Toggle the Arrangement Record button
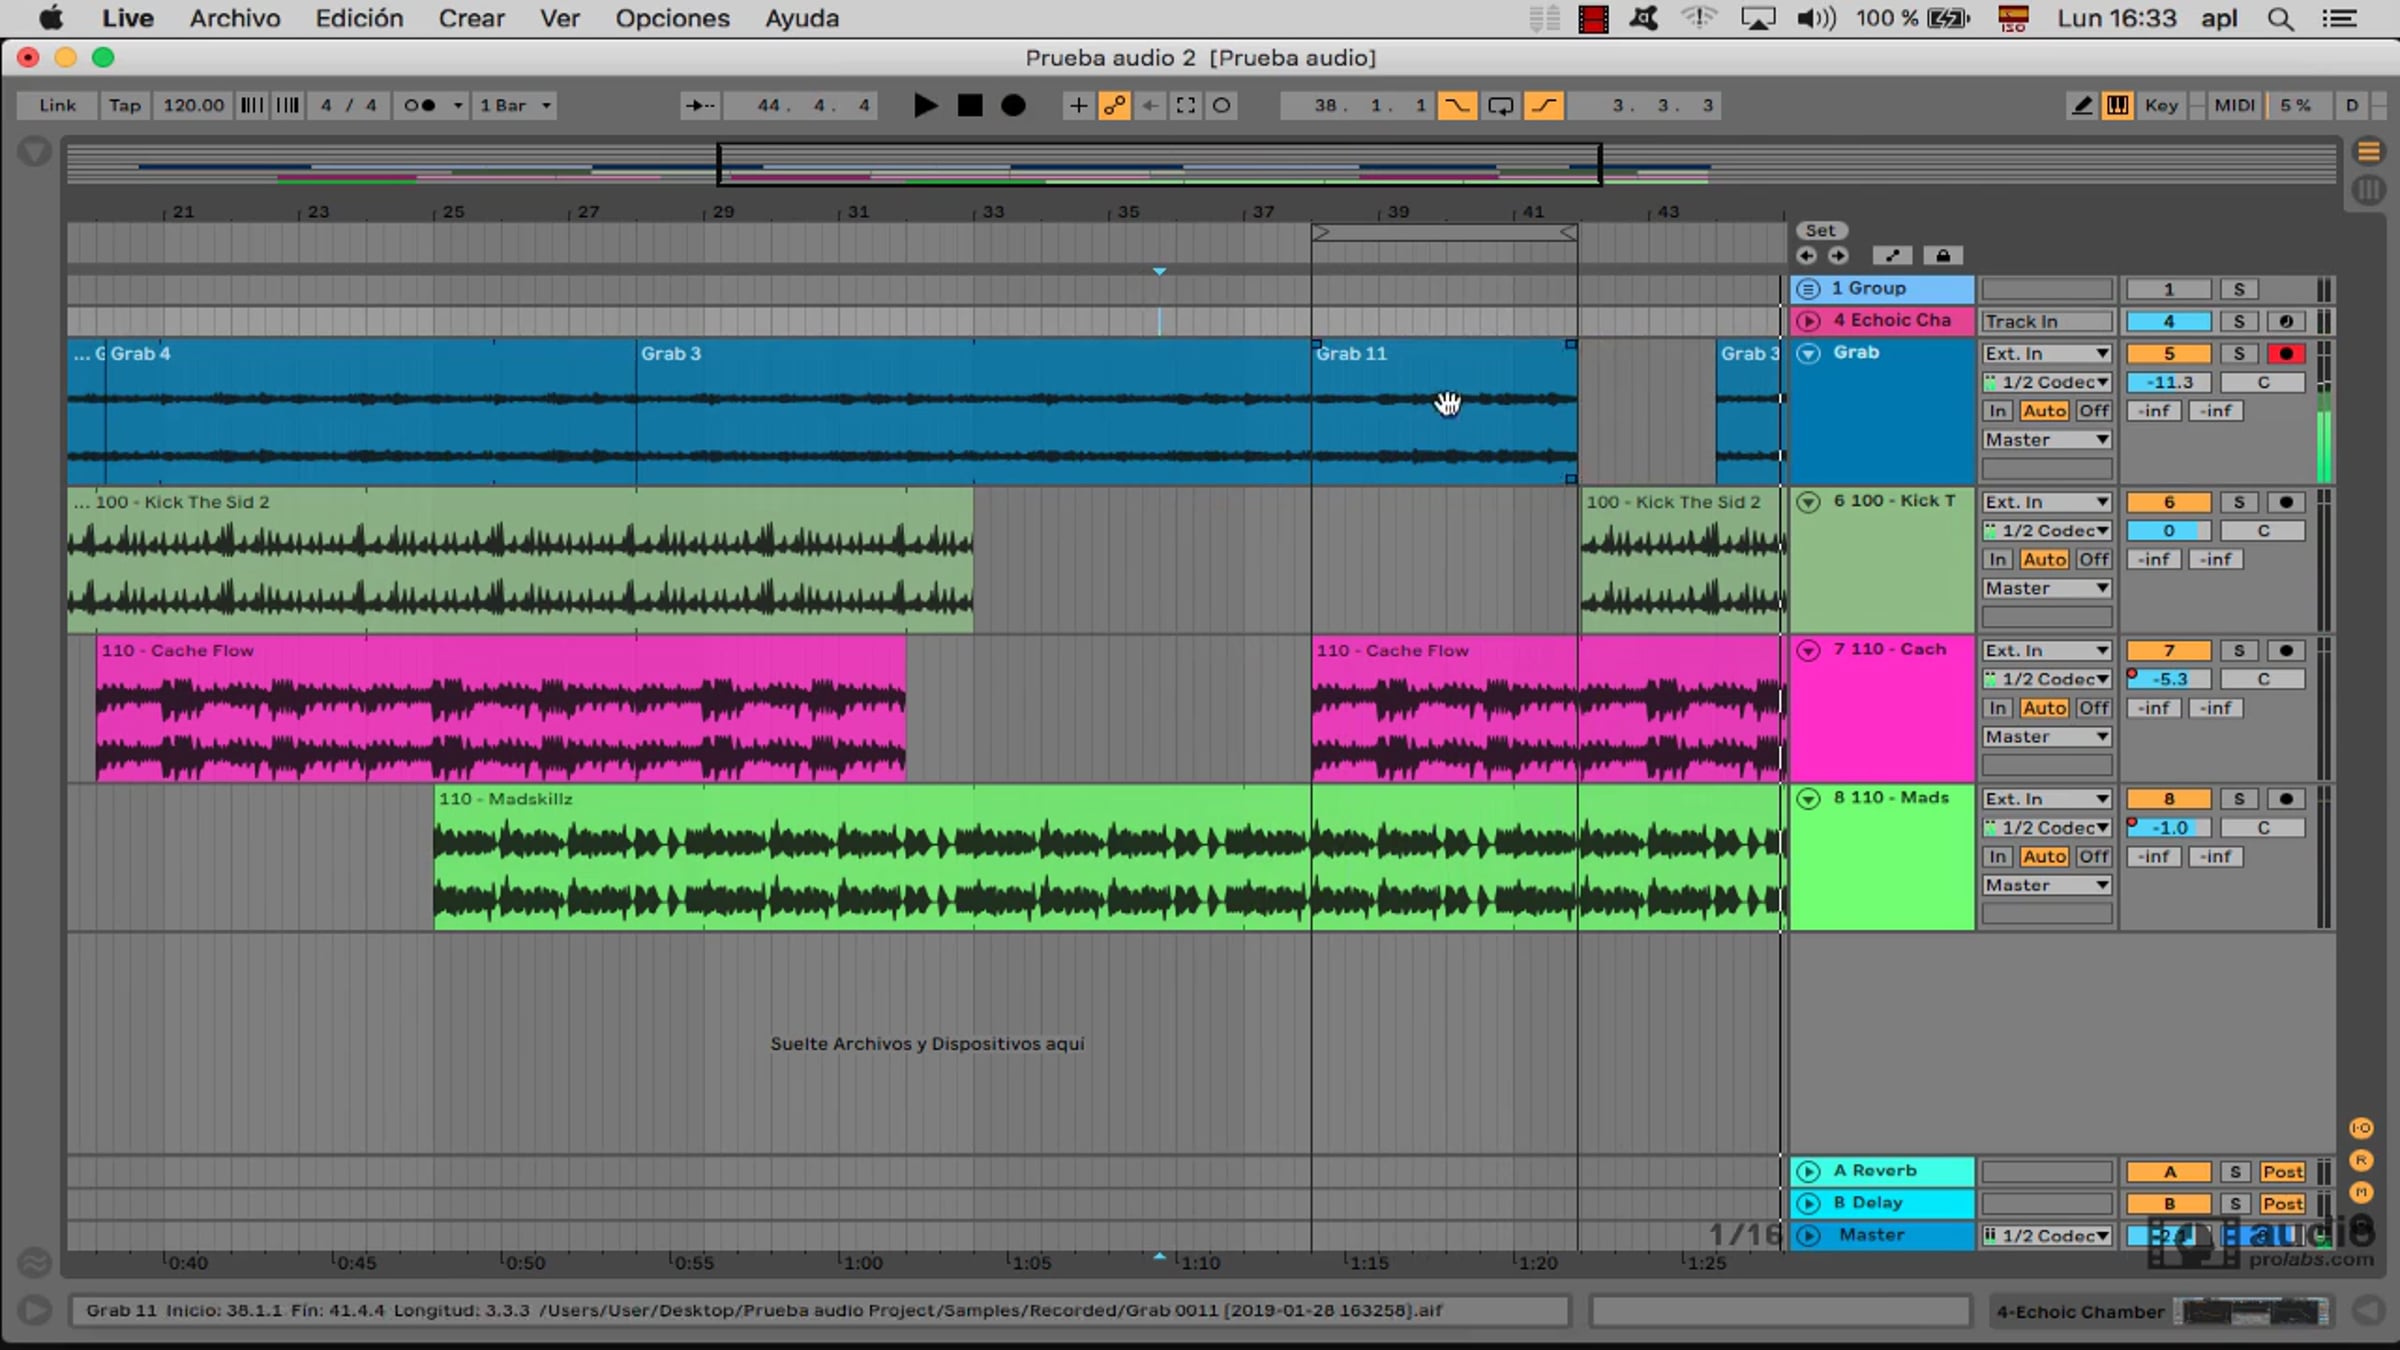Screen dimensions: 2400x1350 [x=1013, y=105]
